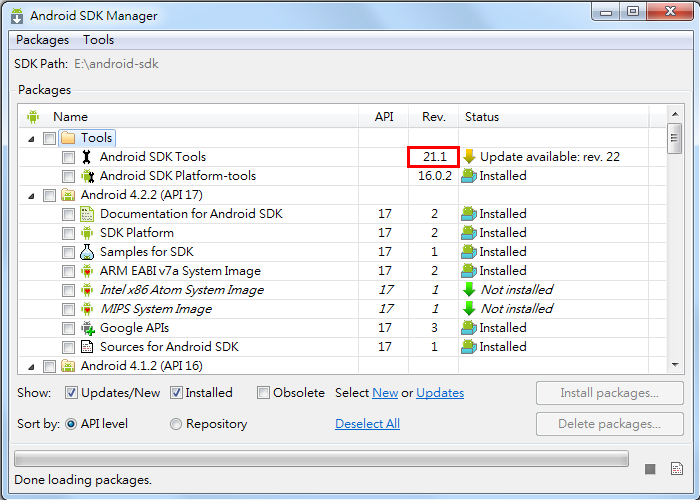Image resolution: width=700 pixels, height=500 pixels.
Task: Click the SDK Platform android icon
Action: (x=87, y=233)
